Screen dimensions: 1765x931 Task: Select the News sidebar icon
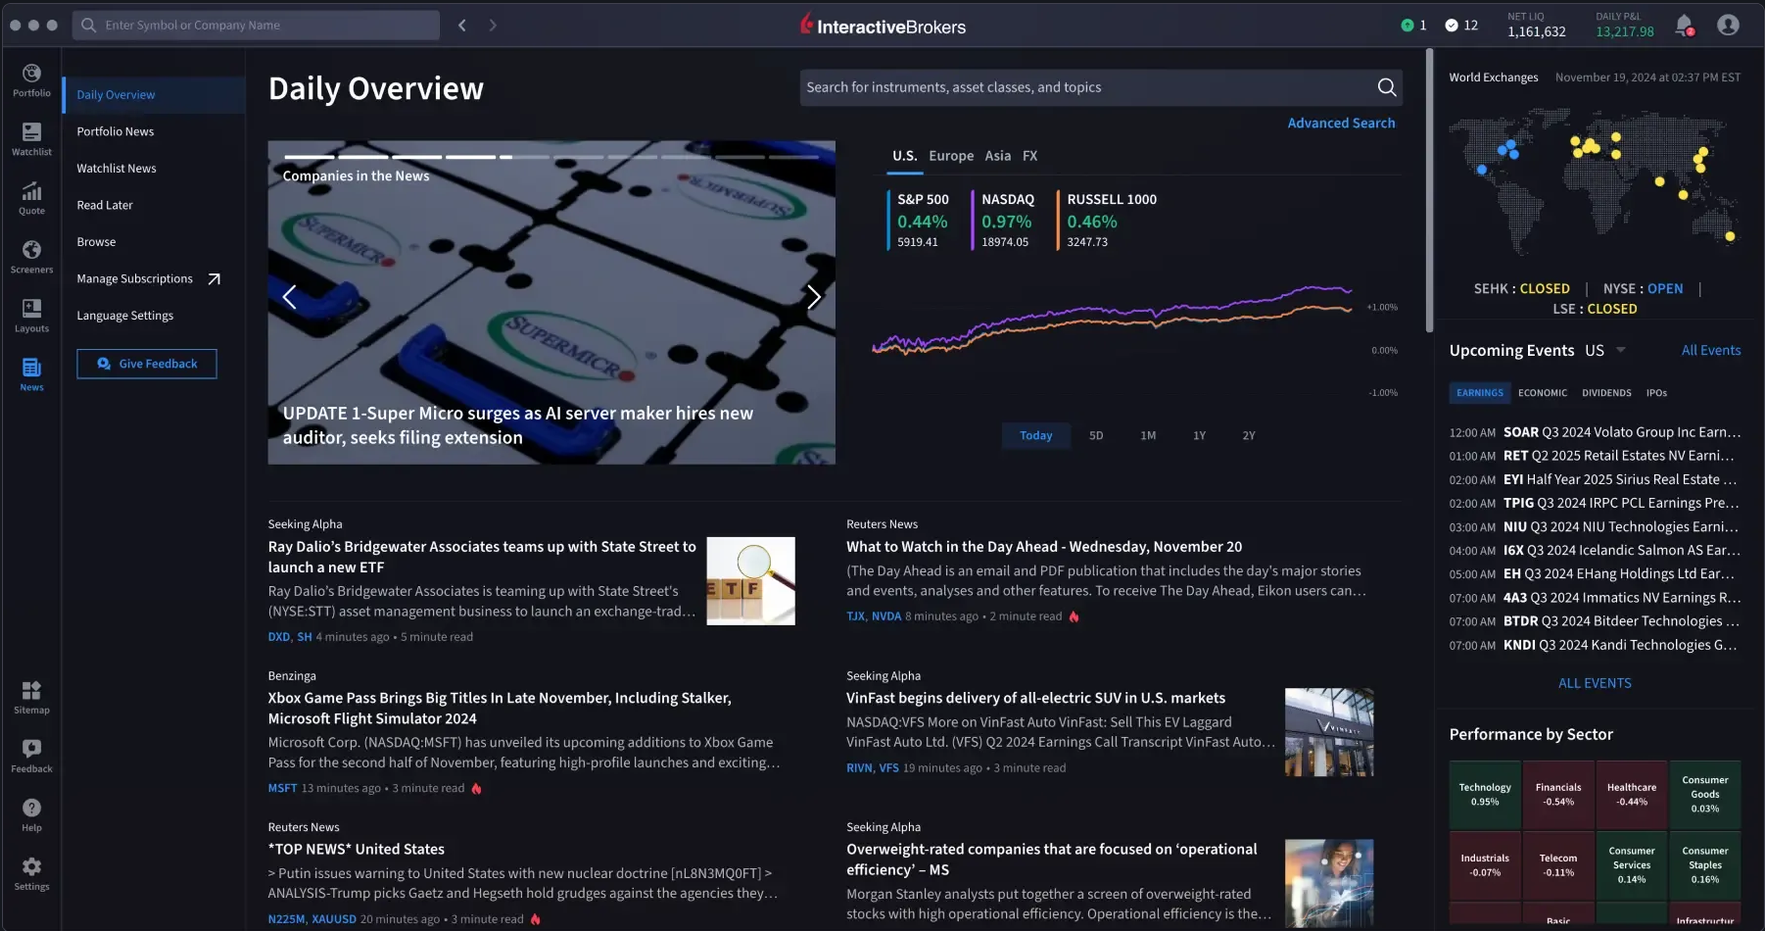(31, 375)
